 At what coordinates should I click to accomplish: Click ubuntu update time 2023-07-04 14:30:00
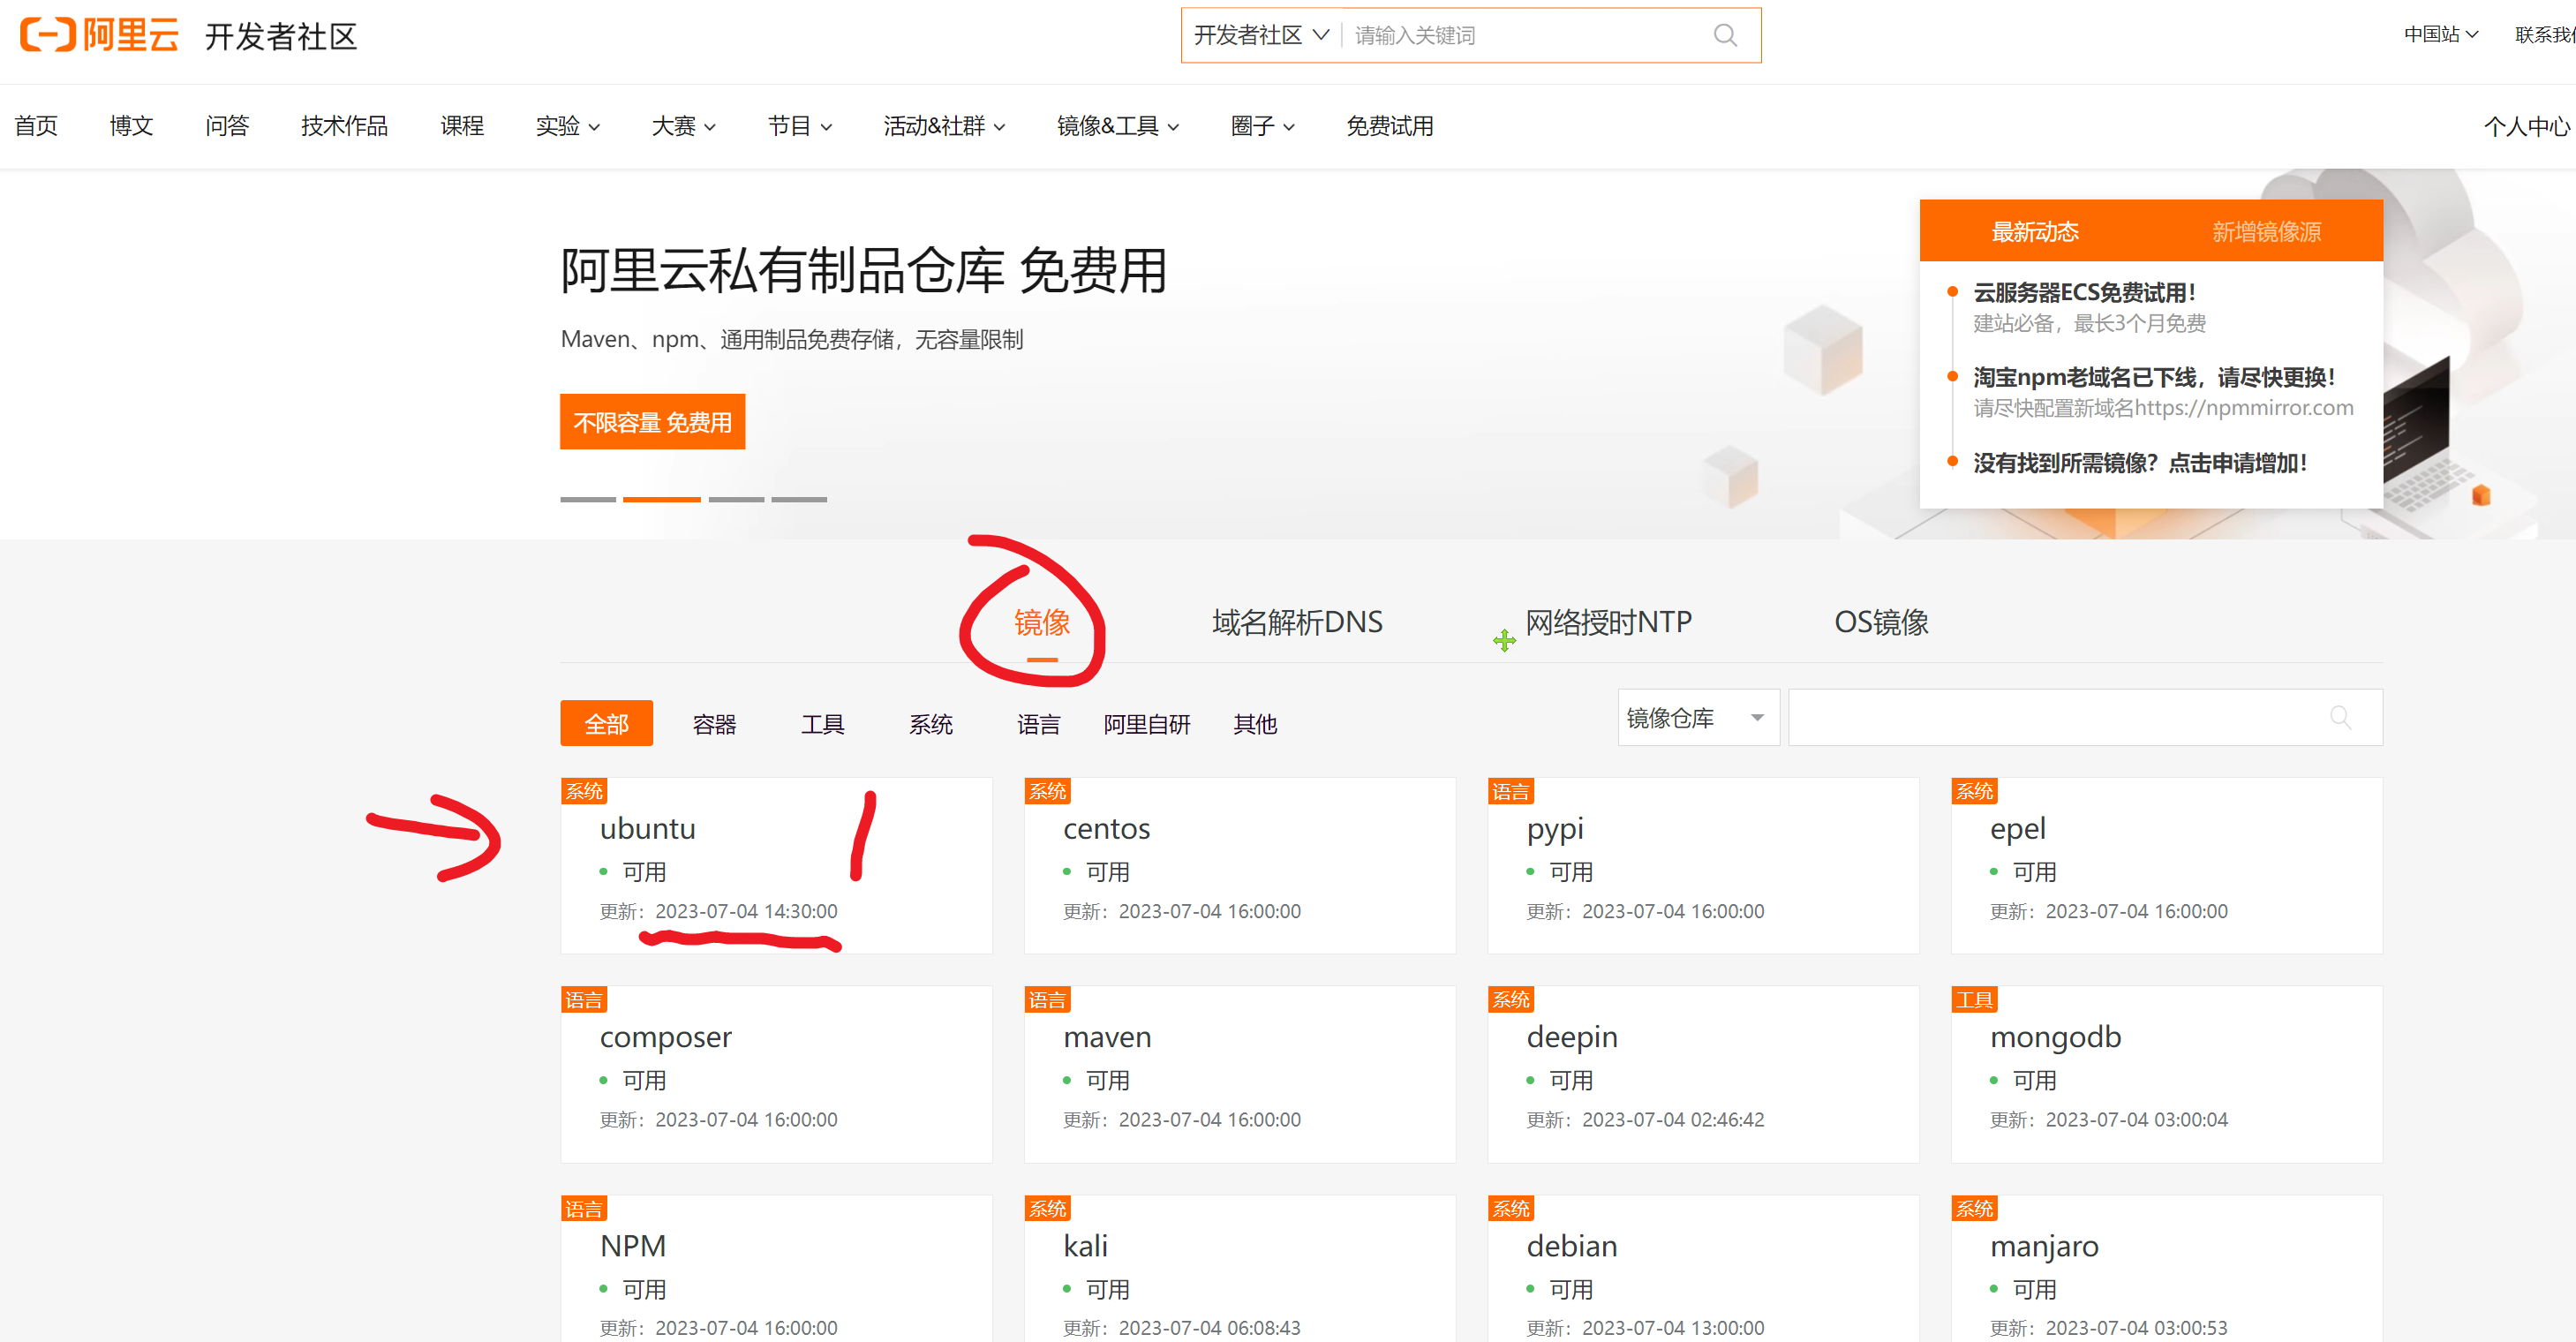pyautogui.click(x=746, y=911)
